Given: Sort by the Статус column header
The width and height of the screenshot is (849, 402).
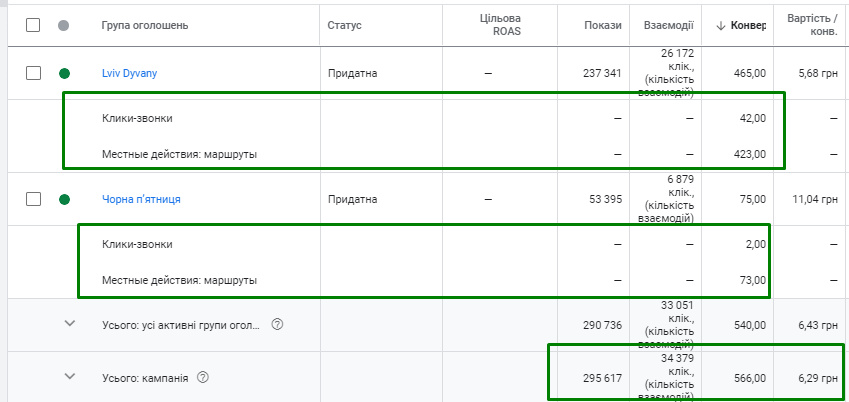Looking at the screenshot, I should tap(344, 25).
